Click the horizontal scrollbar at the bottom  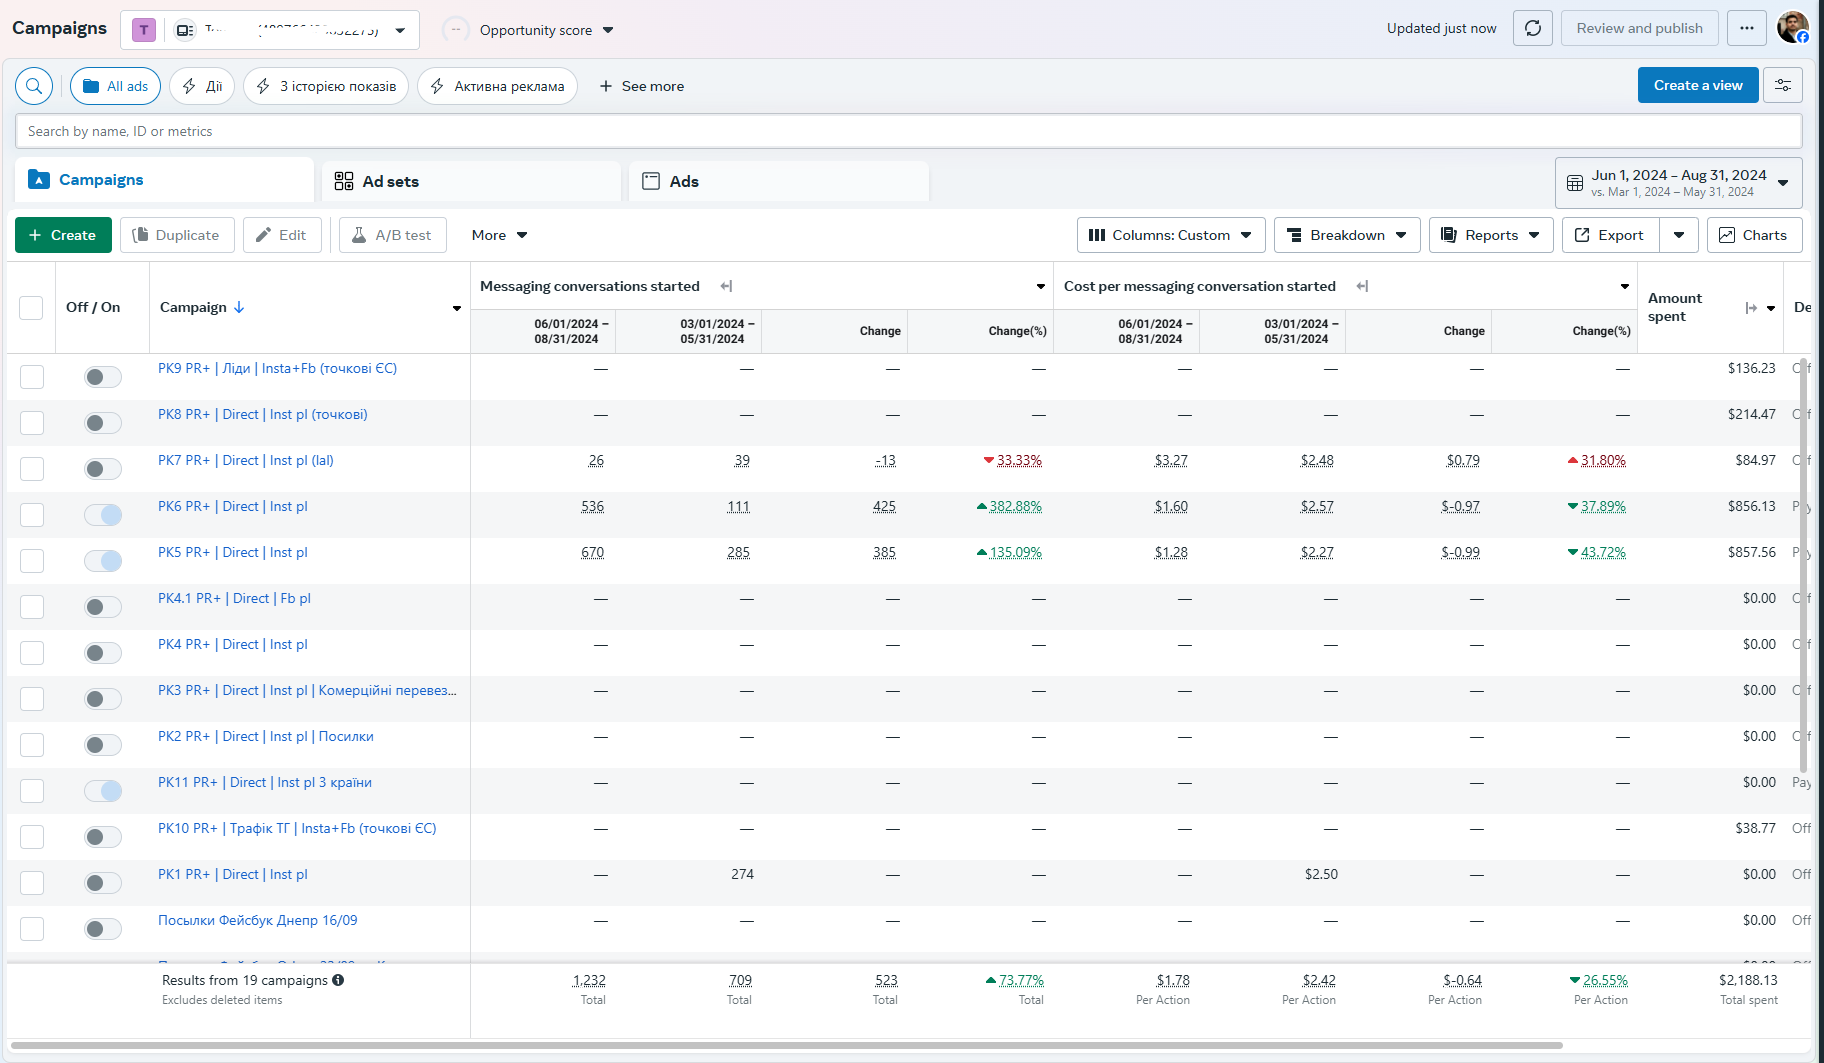[x=787, y=1046]
